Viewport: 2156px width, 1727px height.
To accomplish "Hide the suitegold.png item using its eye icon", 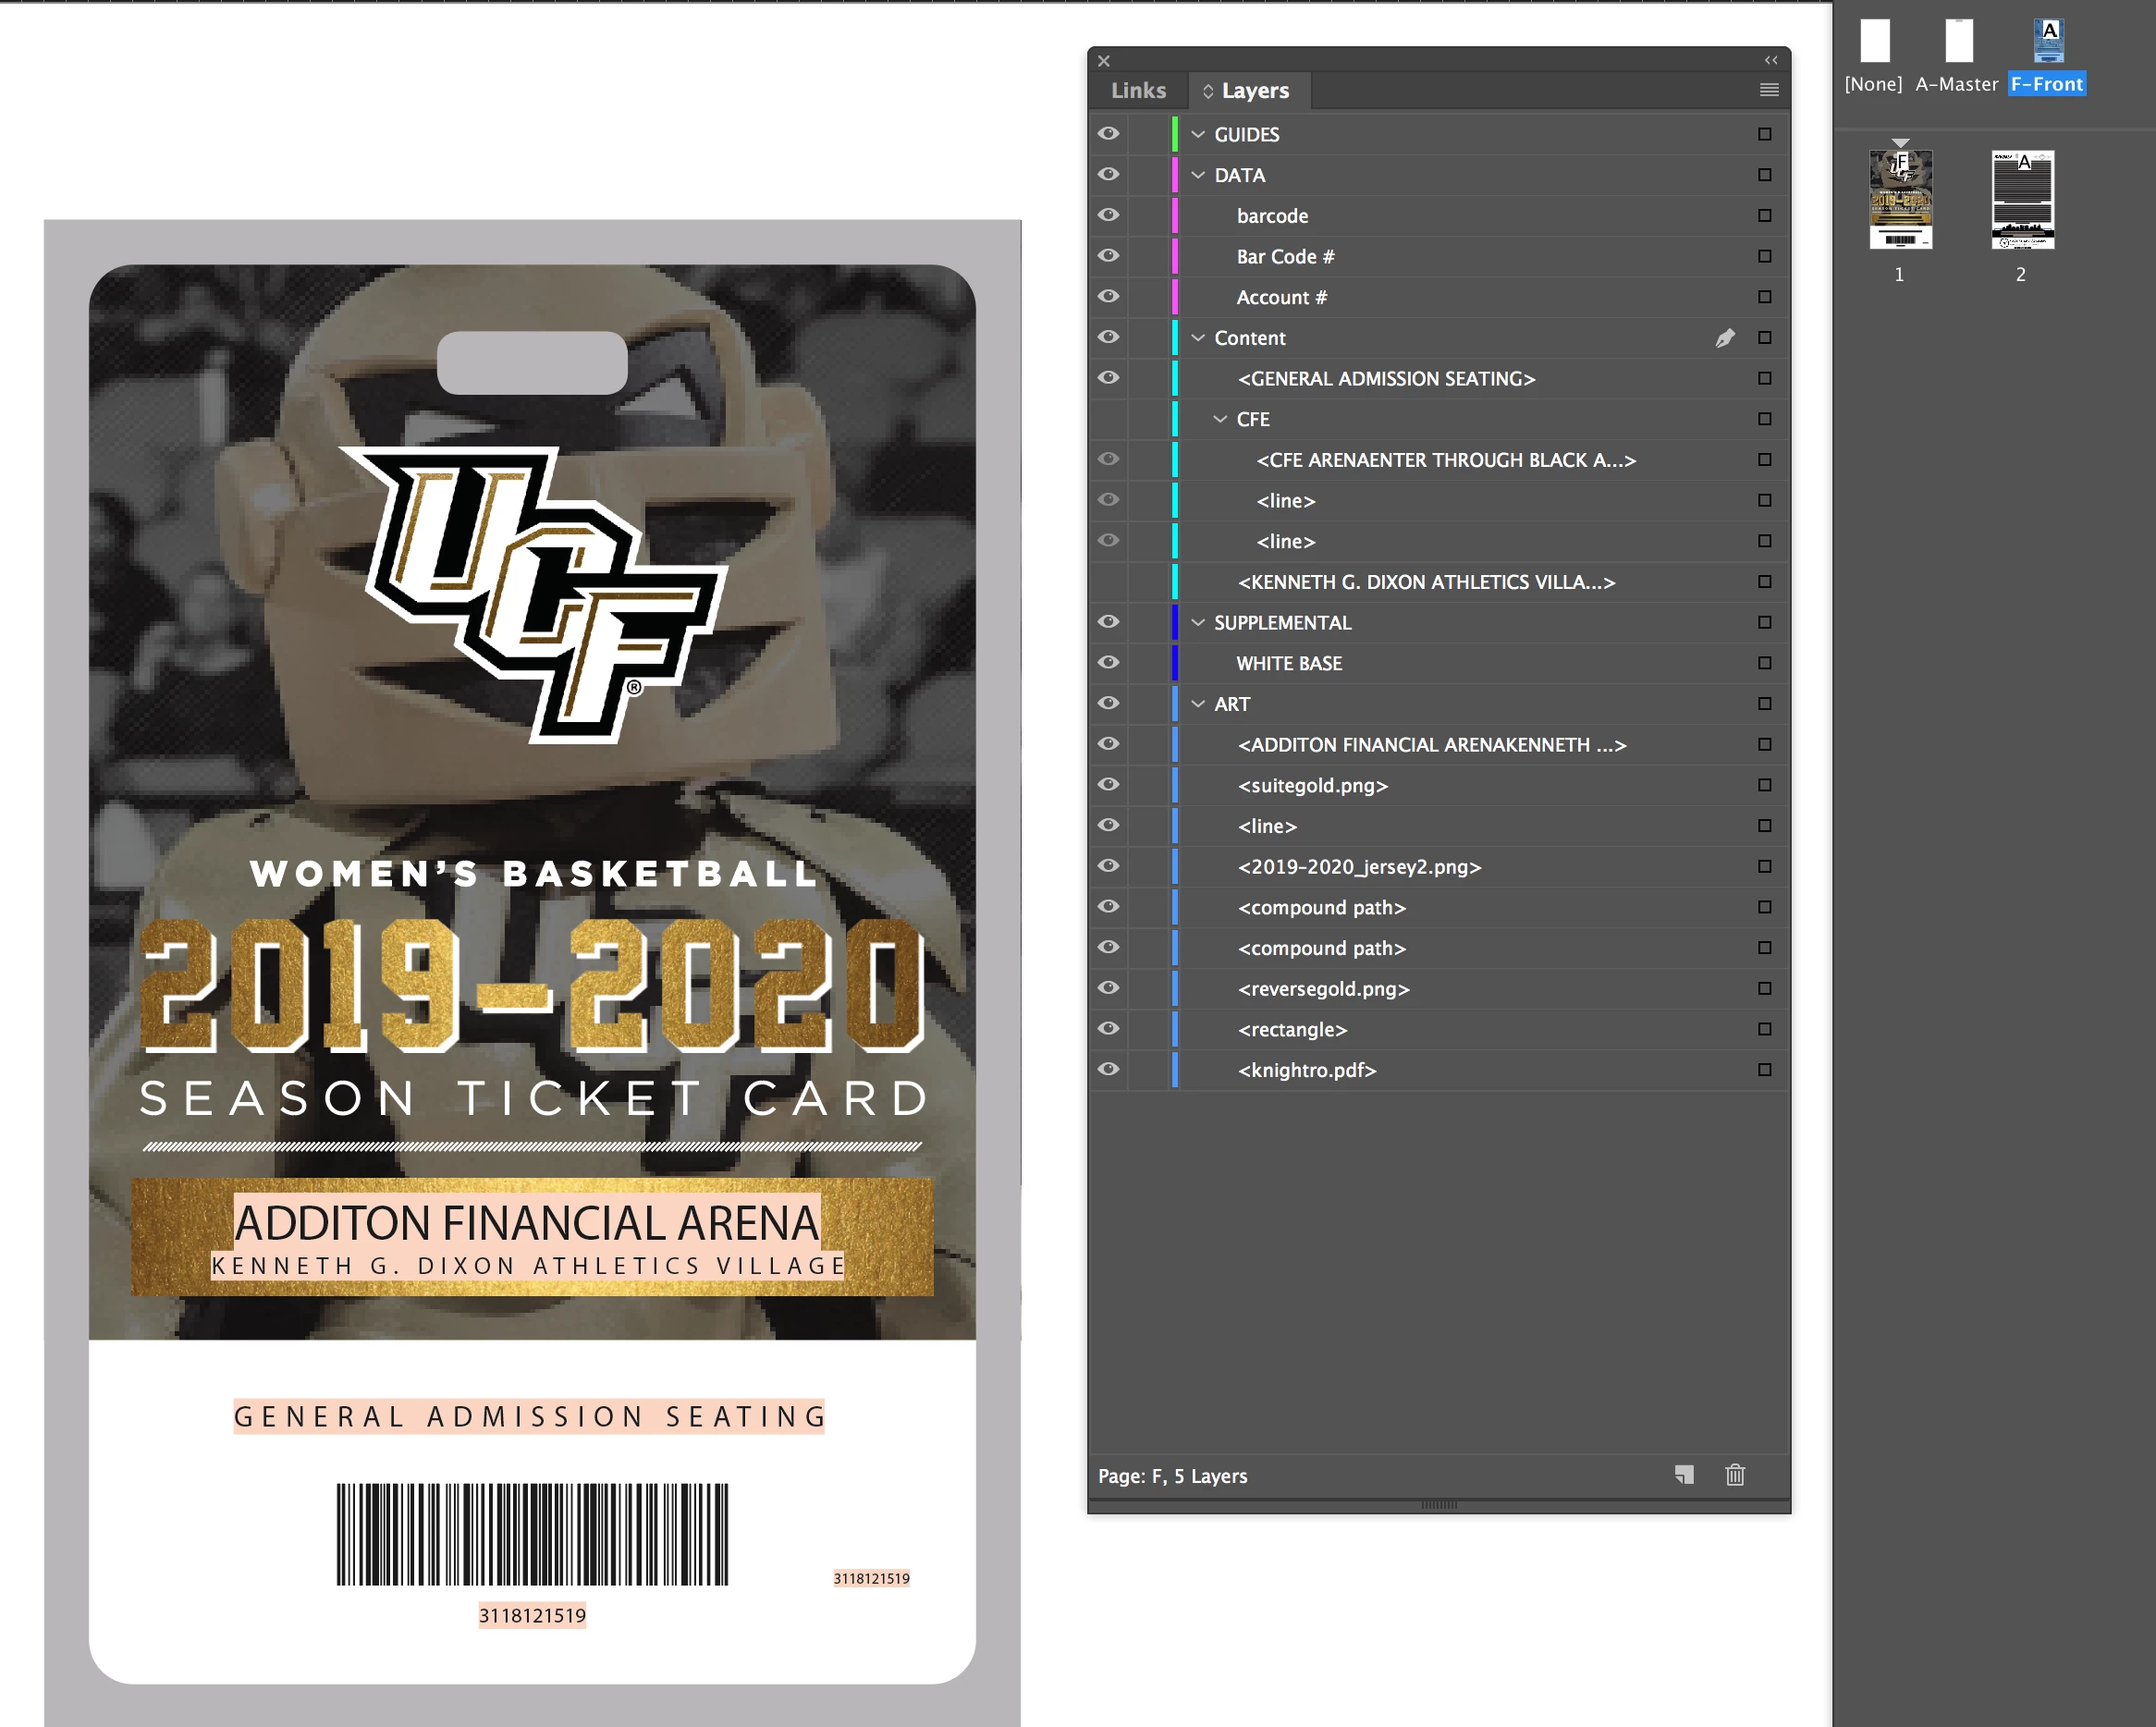I will [x=1108, y=785].
